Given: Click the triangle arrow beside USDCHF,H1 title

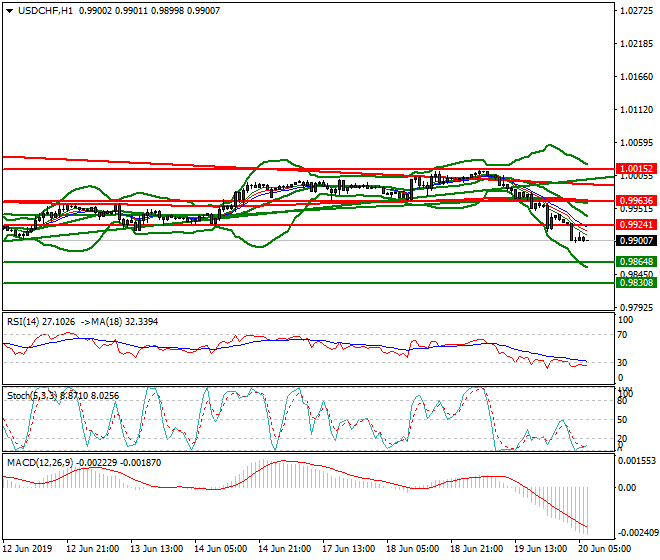Looking at the screenshot, I should point(9,11).
